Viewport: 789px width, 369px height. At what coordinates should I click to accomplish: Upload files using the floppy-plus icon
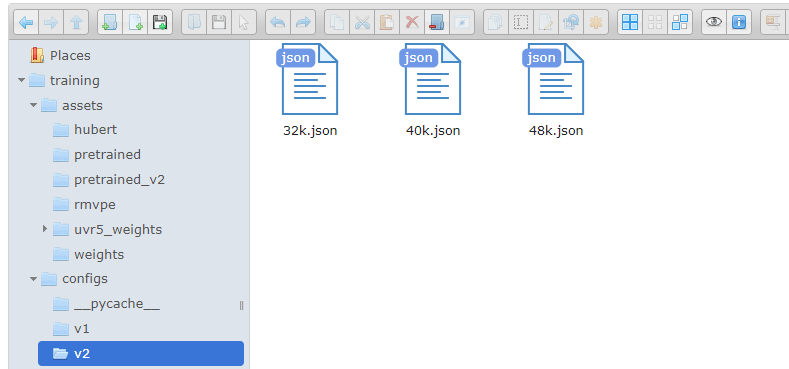point(160,22)
